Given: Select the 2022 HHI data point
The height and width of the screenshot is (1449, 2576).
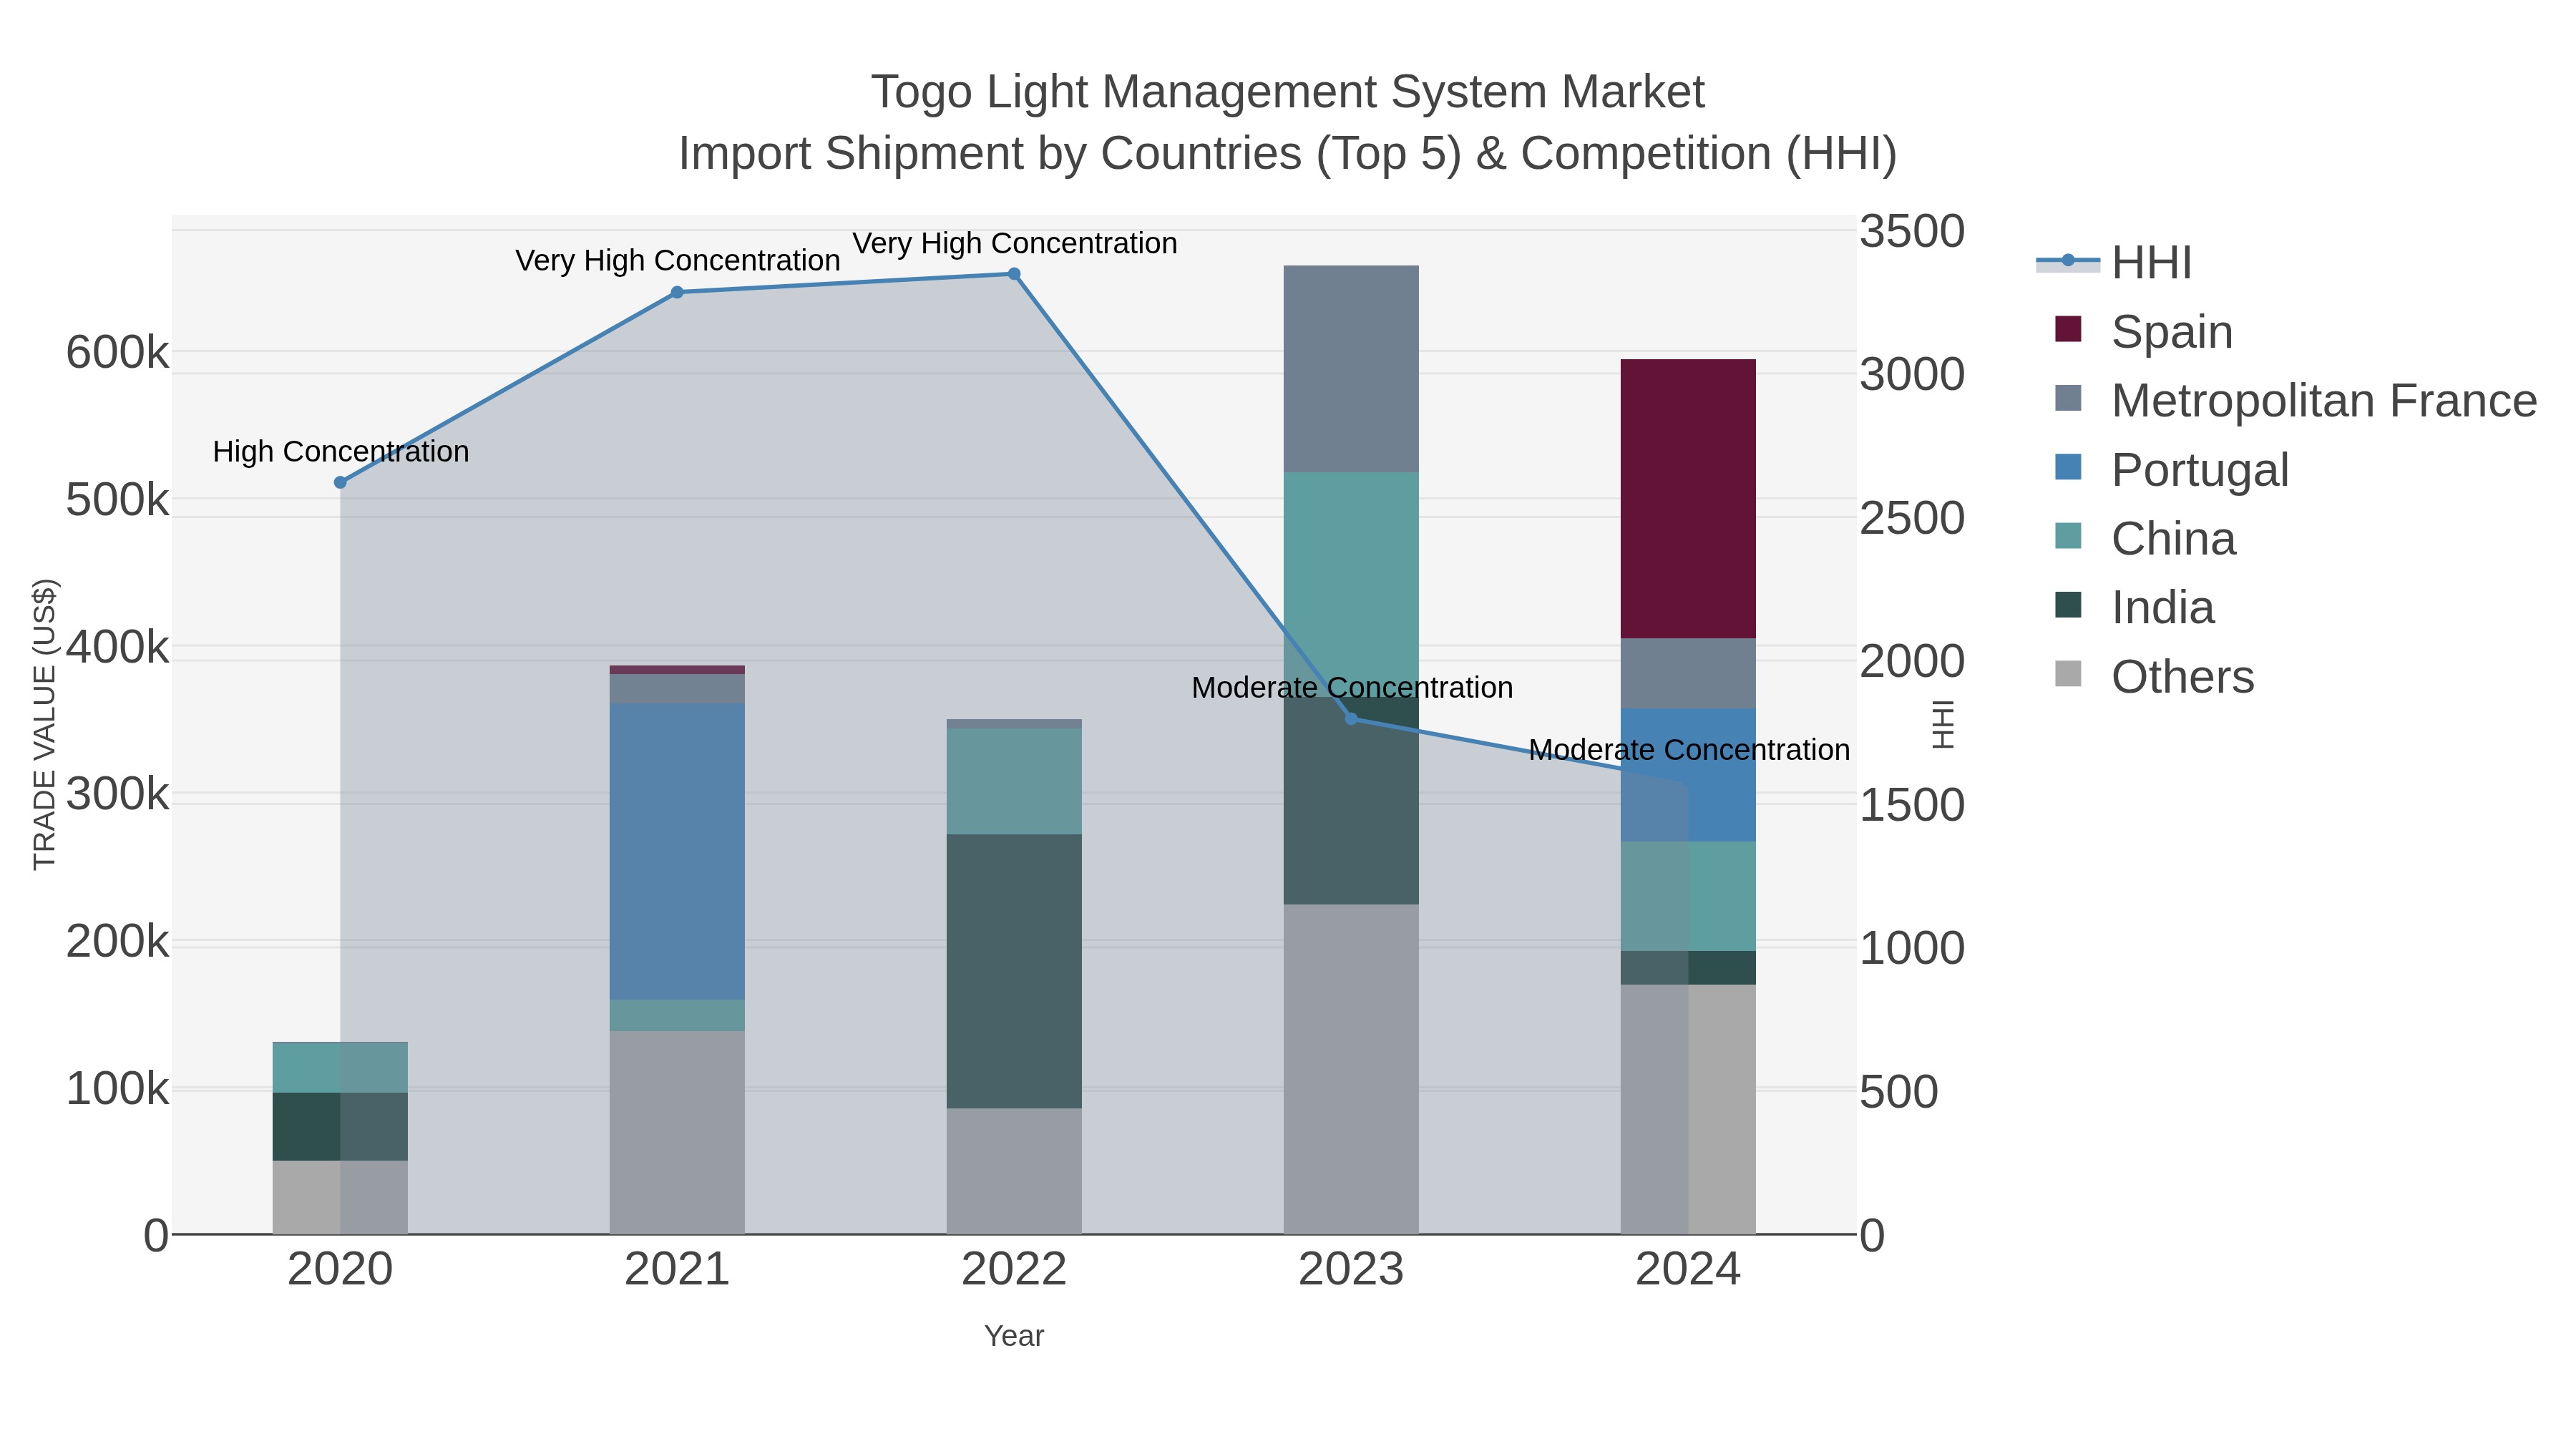Looking at the screenshot, I should click(x=1014, y=274).
